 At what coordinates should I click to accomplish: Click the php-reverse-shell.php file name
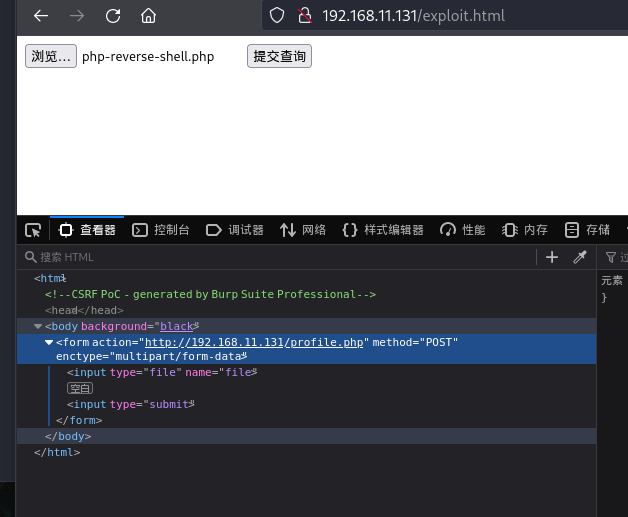148,56
